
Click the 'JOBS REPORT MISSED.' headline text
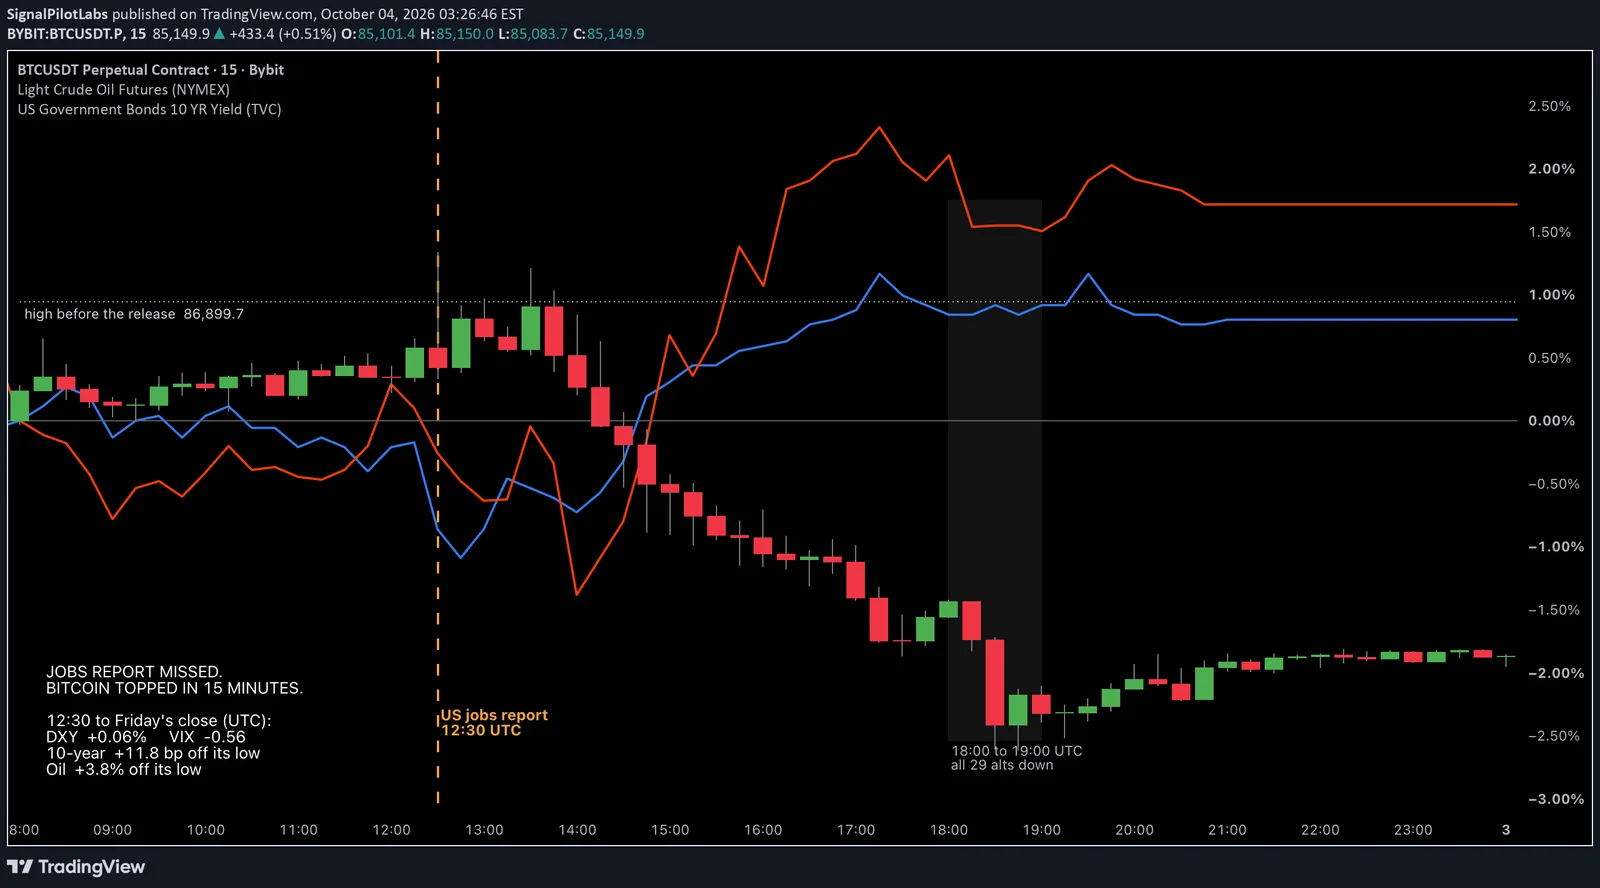tap(134, 672)
